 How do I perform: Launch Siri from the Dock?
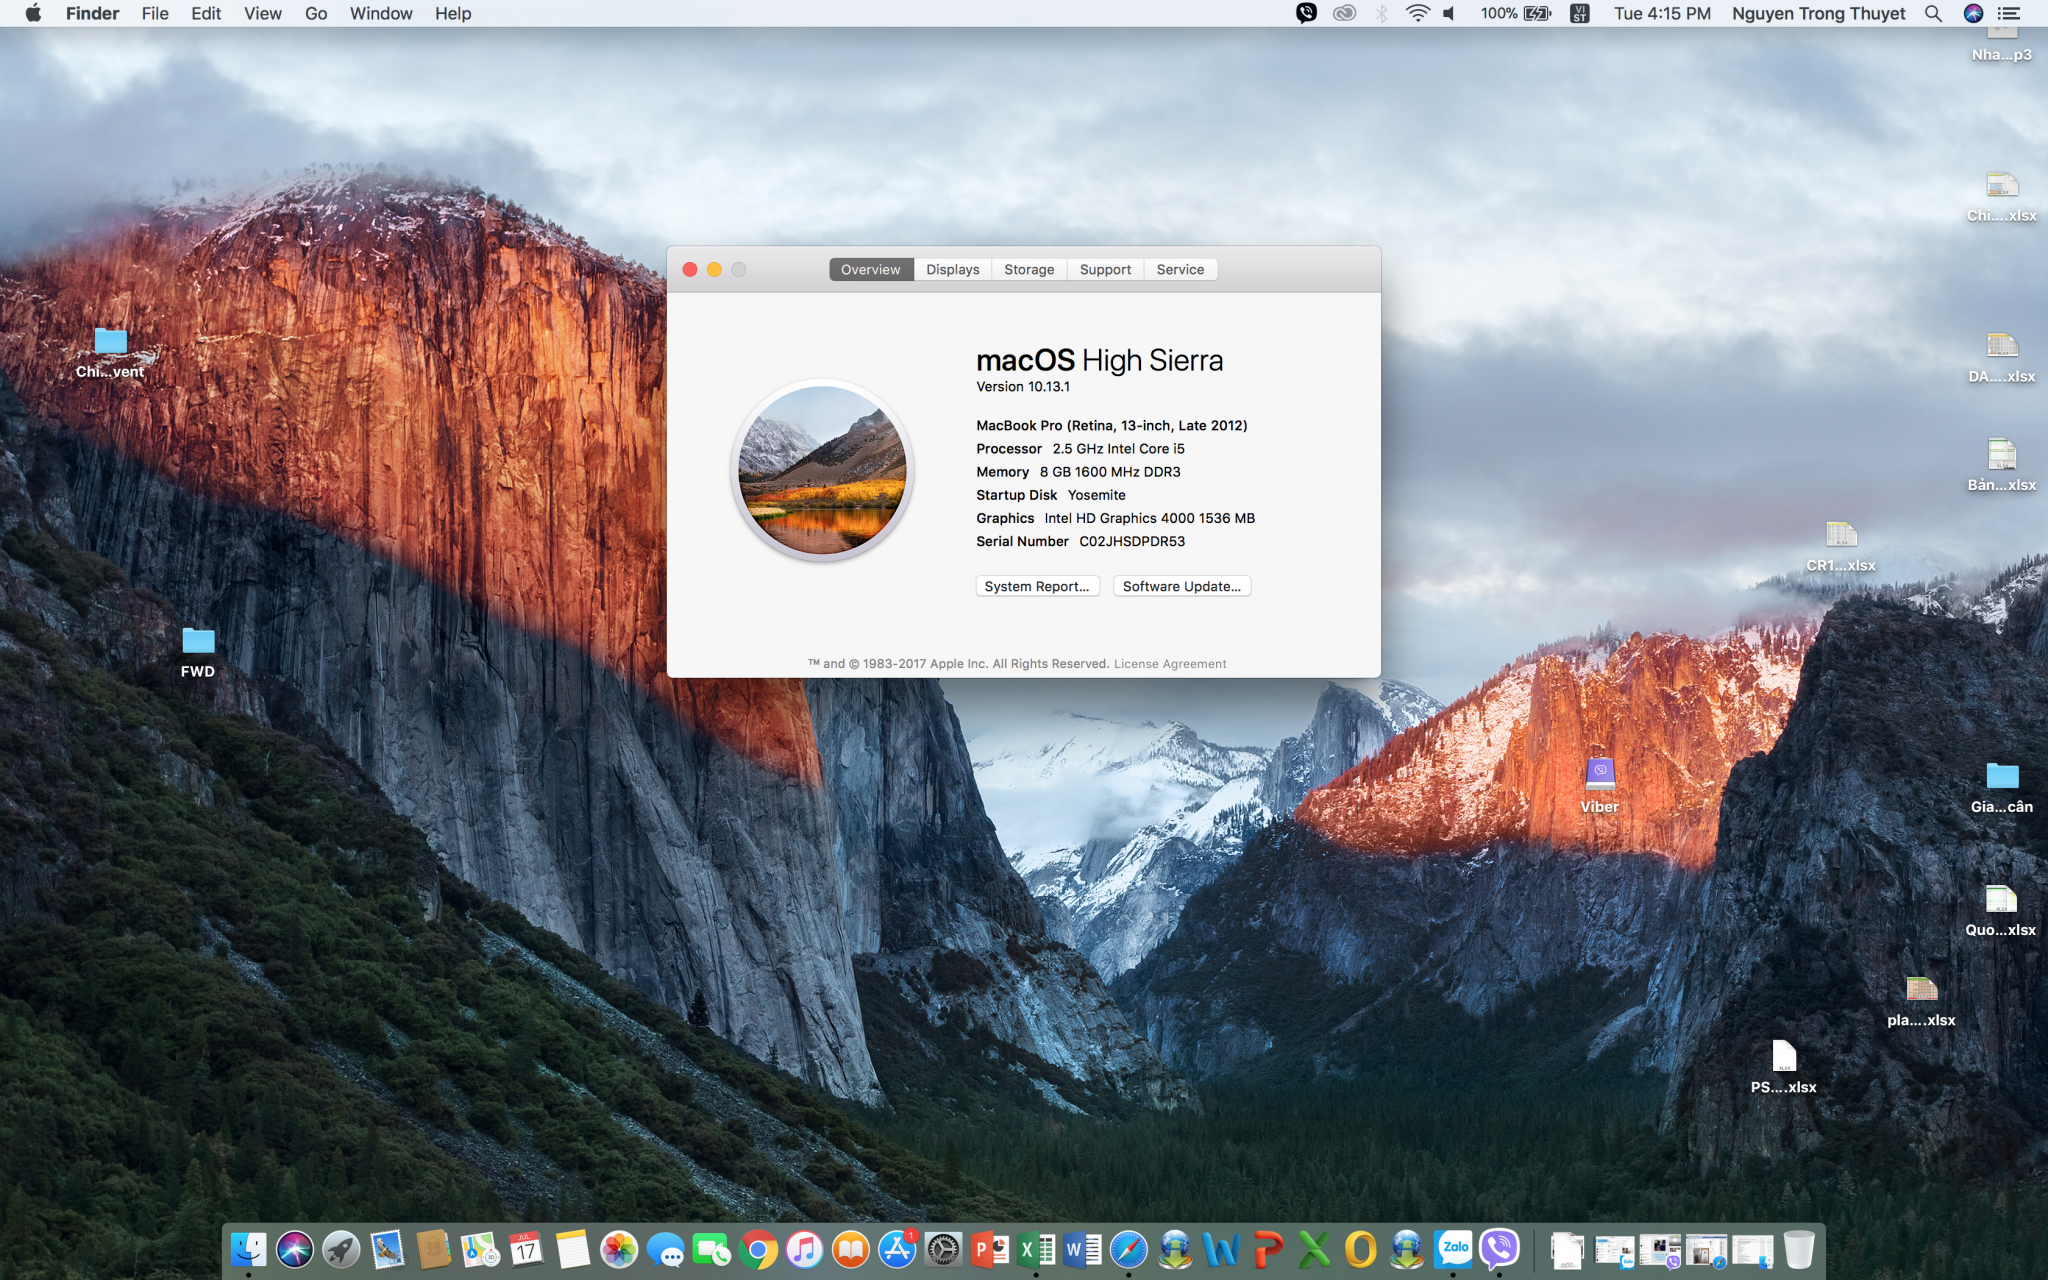click(x=295, y=1250)
